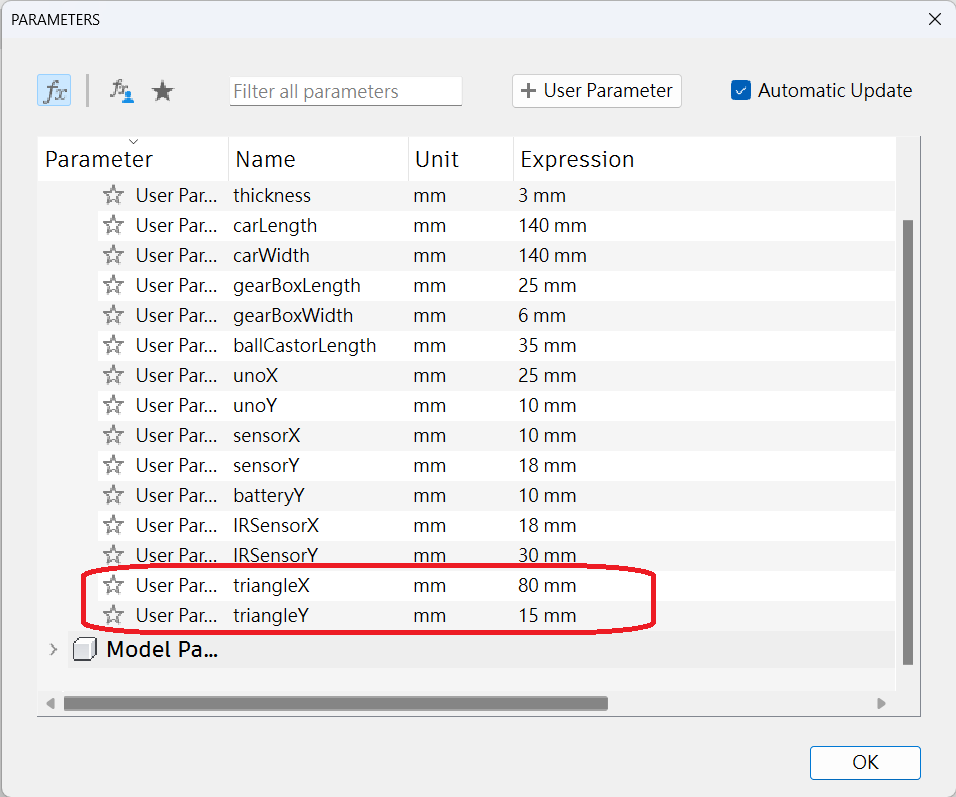Screen dimensions: 956x797
Task: Click the sort chevron above Parameter column
Action: 133,141
